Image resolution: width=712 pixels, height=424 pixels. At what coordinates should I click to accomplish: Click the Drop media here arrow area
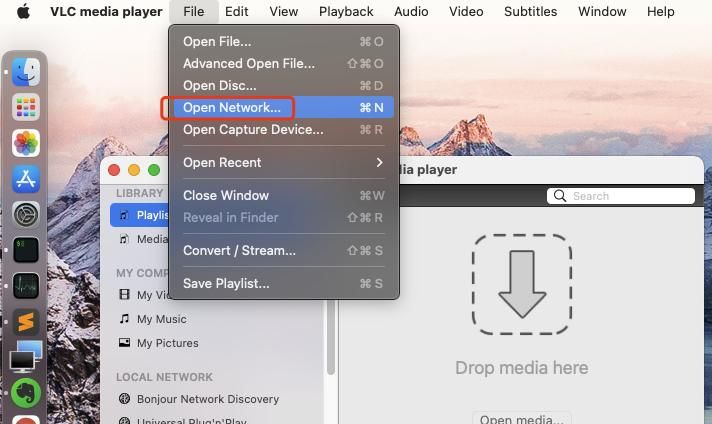[522, 285]
